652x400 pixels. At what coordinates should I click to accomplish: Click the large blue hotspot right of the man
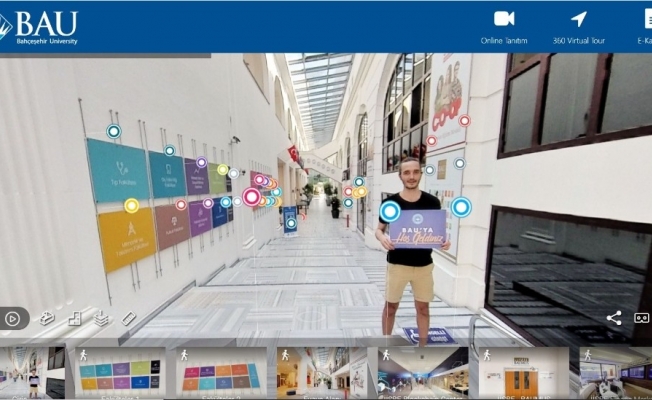(461, 207)
